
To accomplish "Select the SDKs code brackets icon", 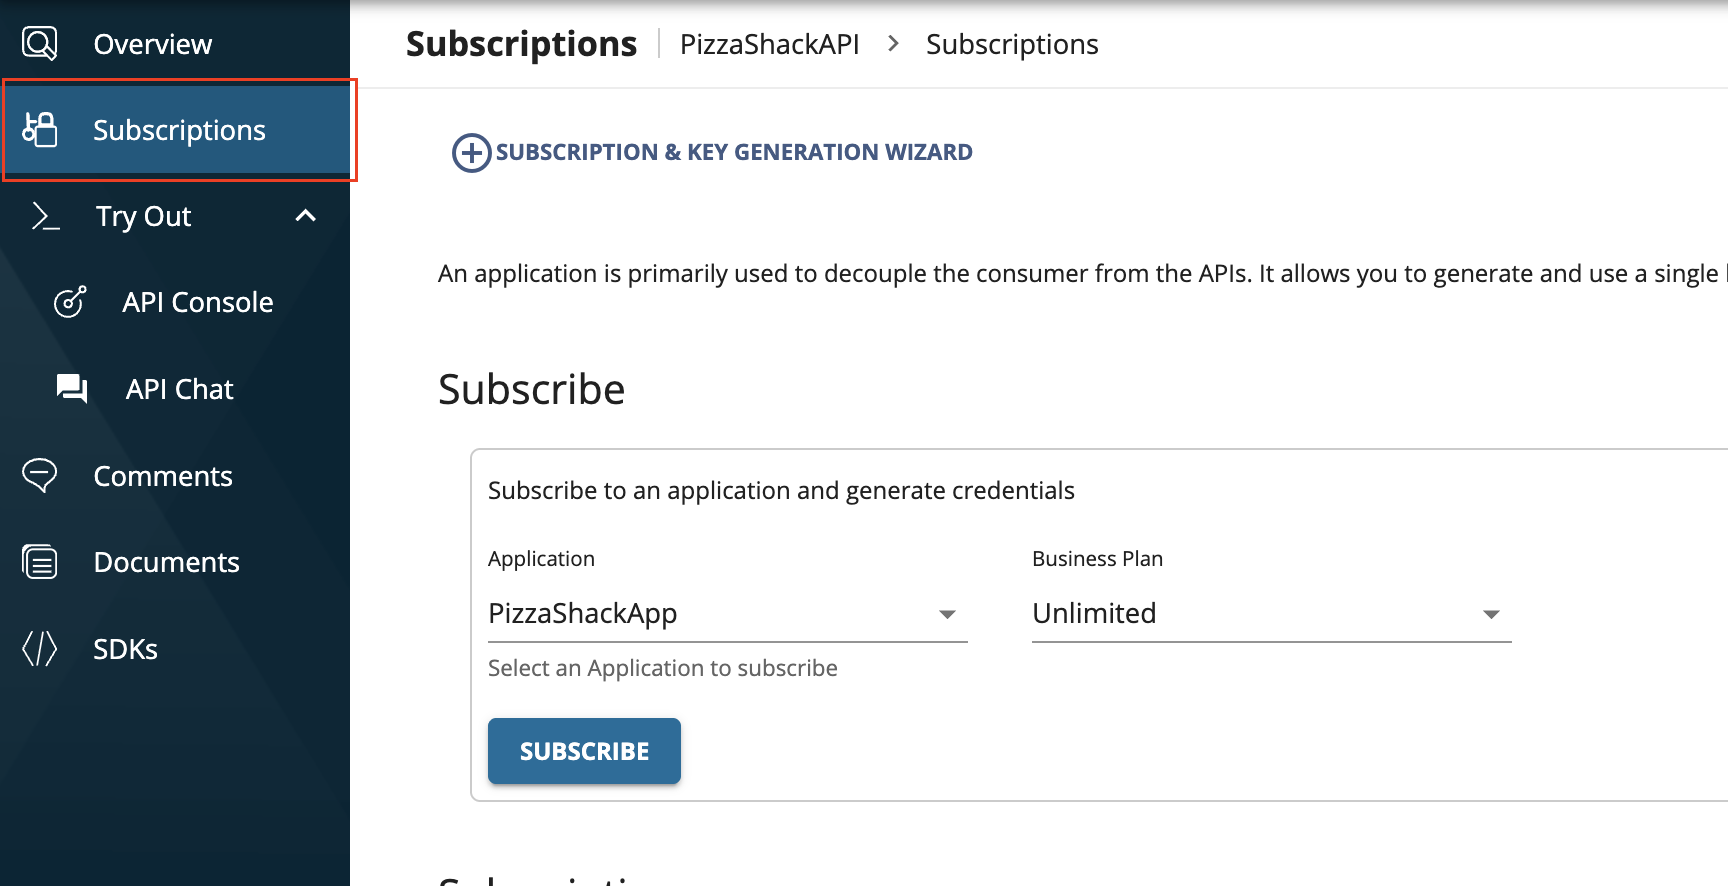I will [39, 648].
